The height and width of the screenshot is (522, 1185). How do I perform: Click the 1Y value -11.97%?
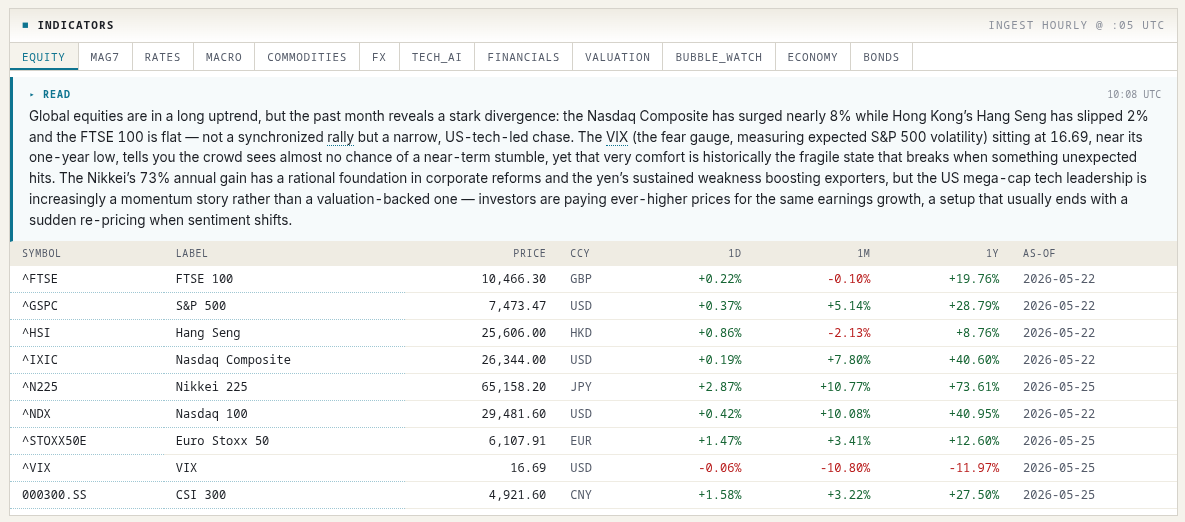coord(974,468)
